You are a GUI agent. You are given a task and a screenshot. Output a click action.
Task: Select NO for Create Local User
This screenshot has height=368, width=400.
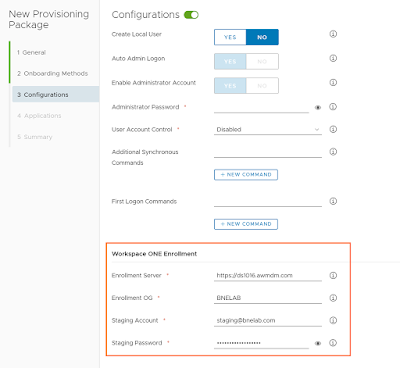262,37
